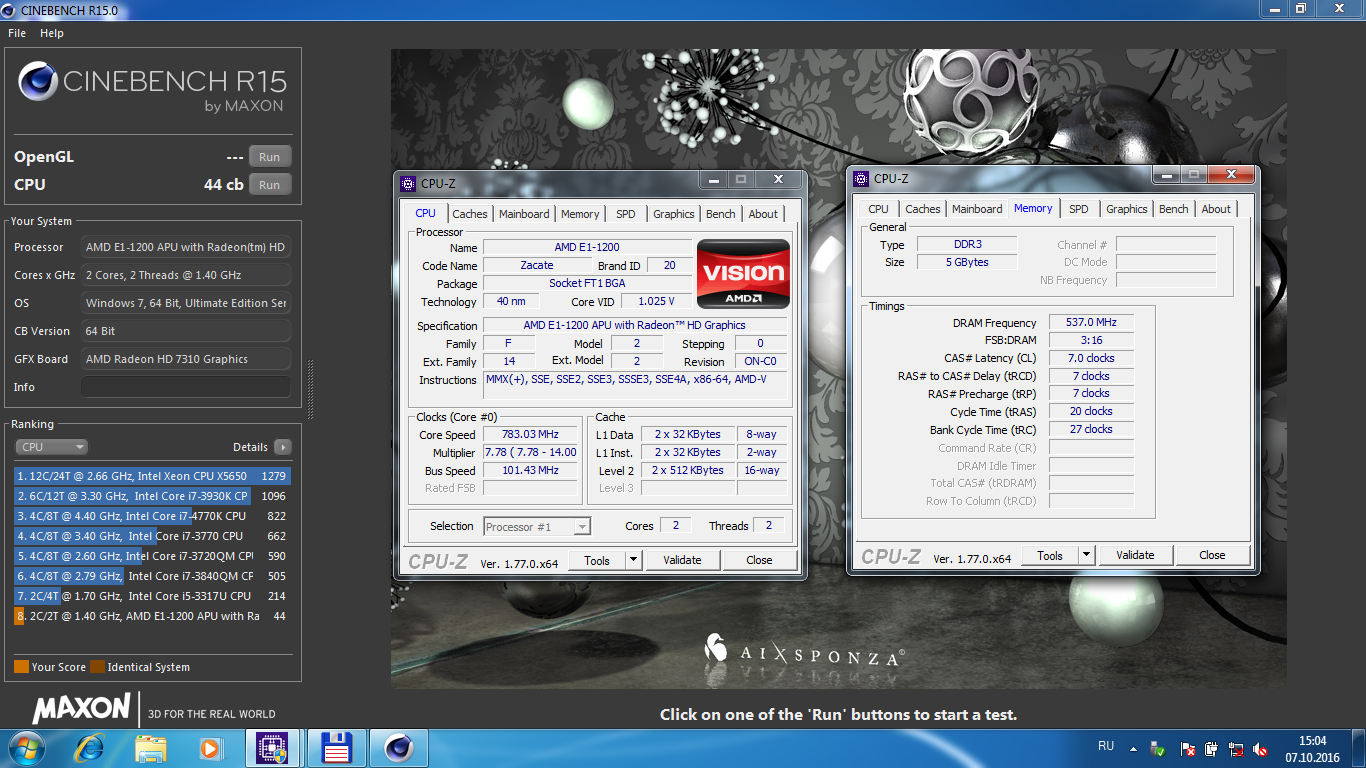Click Tools button in left CPU-Z window

597,560
